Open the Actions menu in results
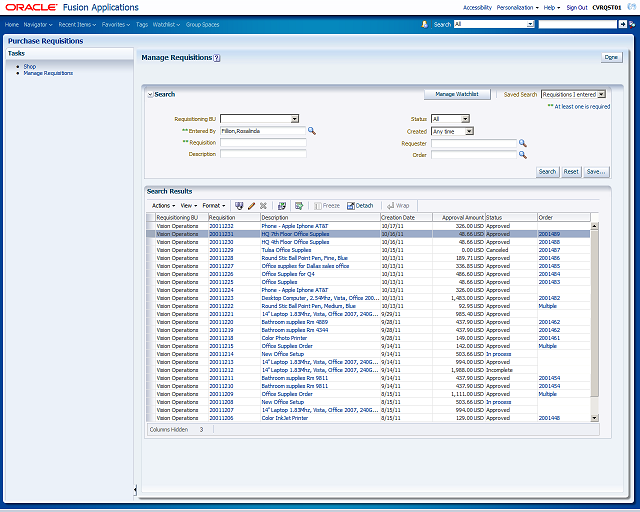Viewport: 640px width, 512px height. [x=163, y=206]
